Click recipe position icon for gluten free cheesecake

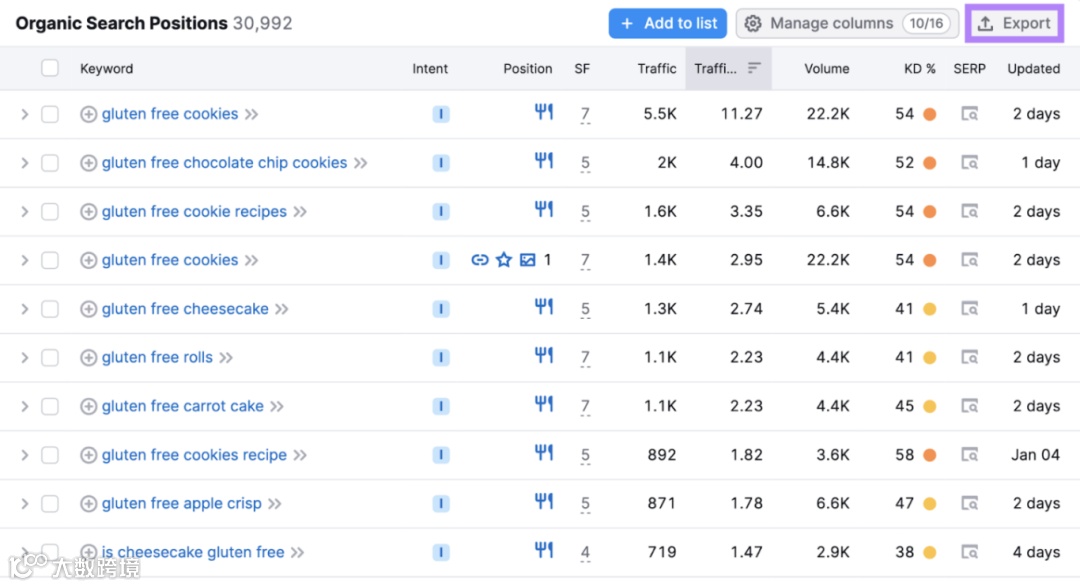(543, 306)
